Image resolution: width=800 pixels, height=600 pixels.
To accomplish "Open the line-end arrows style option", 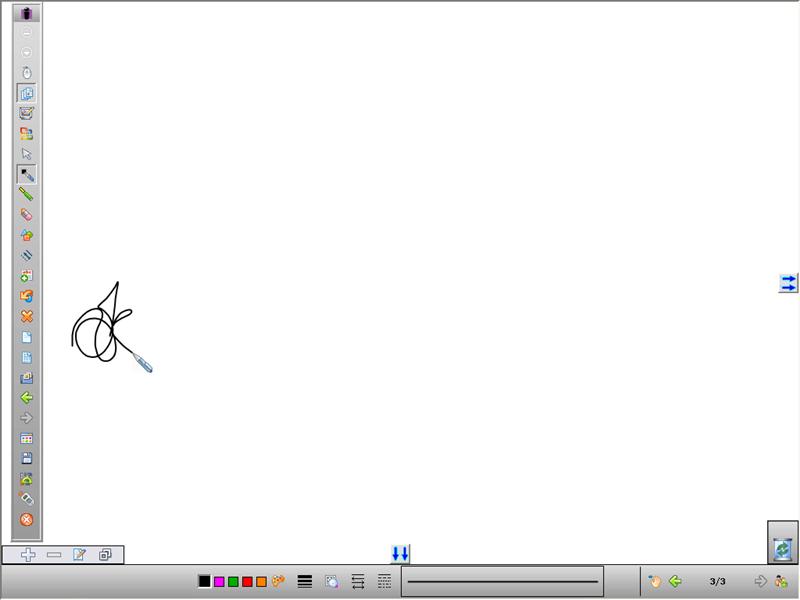I will pyautogui.click(x=358, y=582).
